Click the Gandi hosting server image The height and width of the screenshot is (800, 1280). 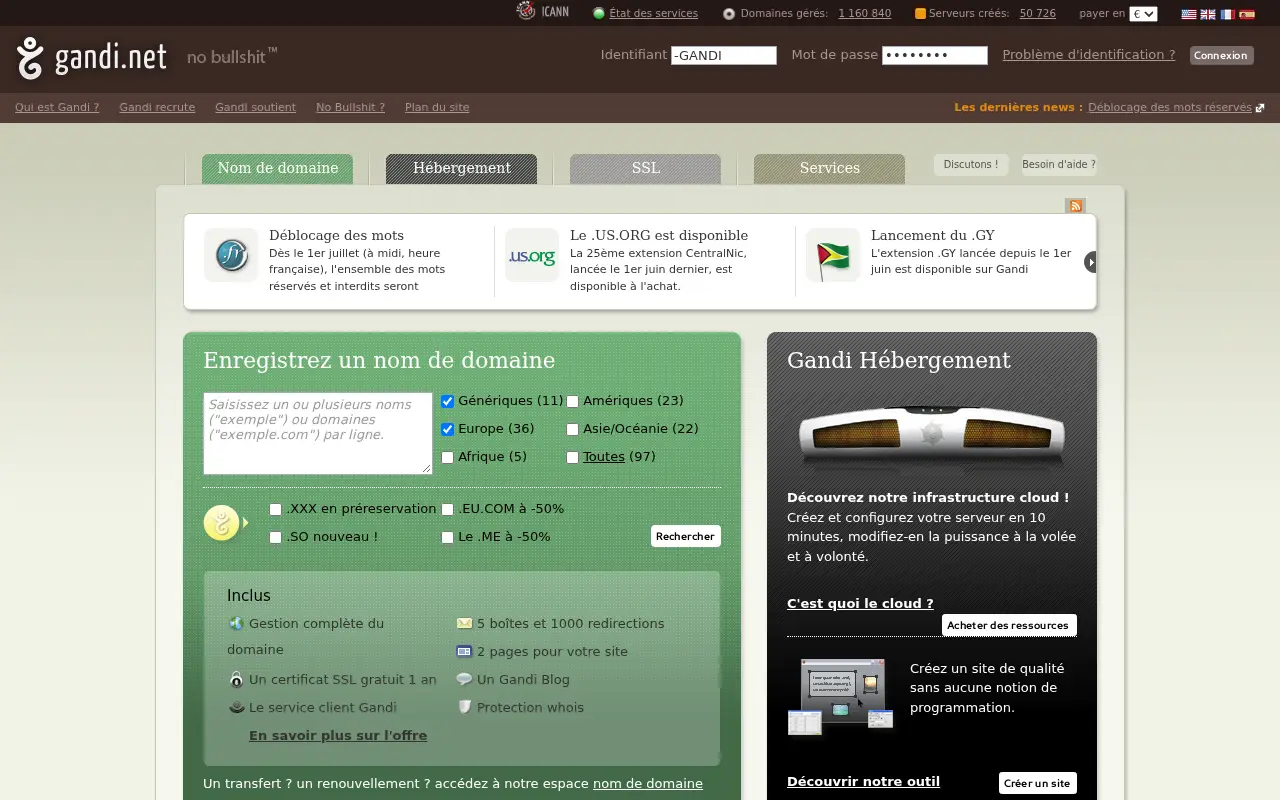click(932, 437)
